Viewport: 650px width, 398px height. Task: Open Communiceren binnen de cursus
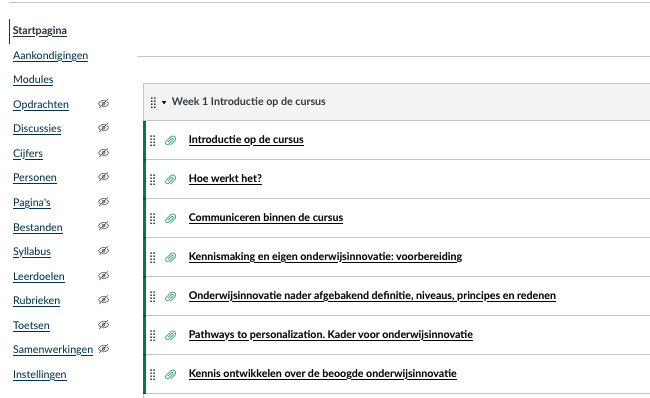(266, 218)
